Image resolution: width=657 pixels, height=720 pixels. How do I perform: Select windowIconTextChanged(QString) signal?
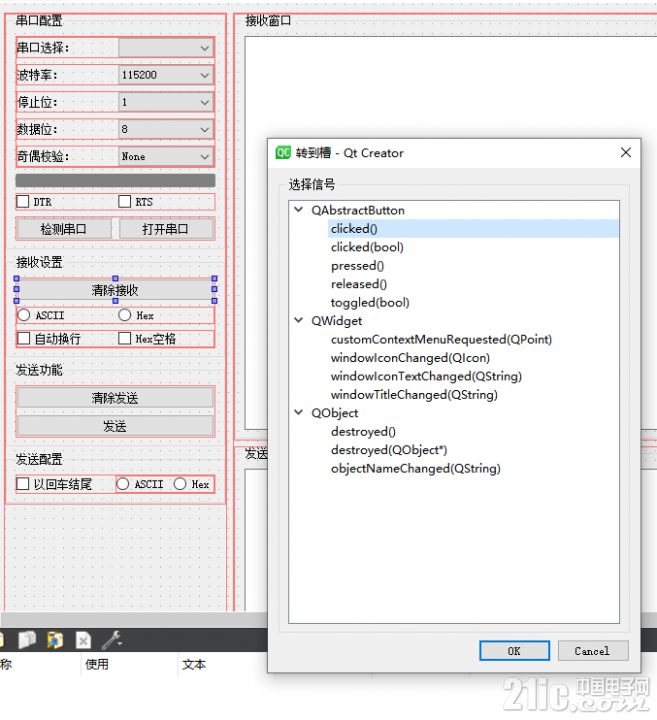(426, 376)
